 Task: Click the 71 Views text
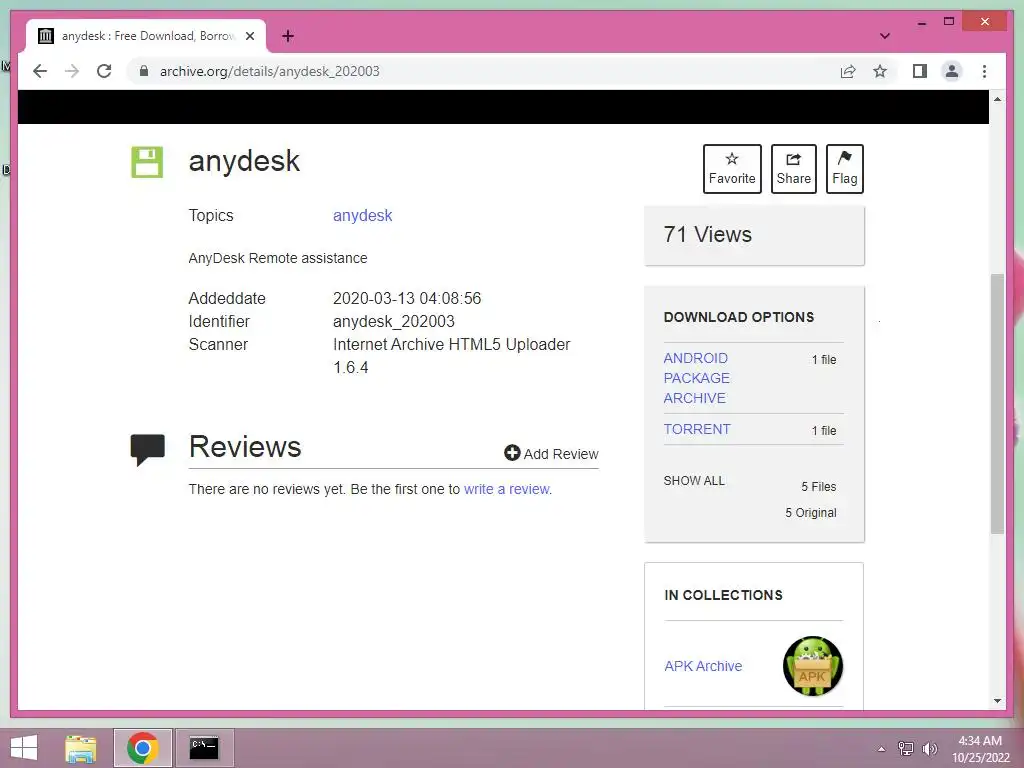click(x=707, y=234)
